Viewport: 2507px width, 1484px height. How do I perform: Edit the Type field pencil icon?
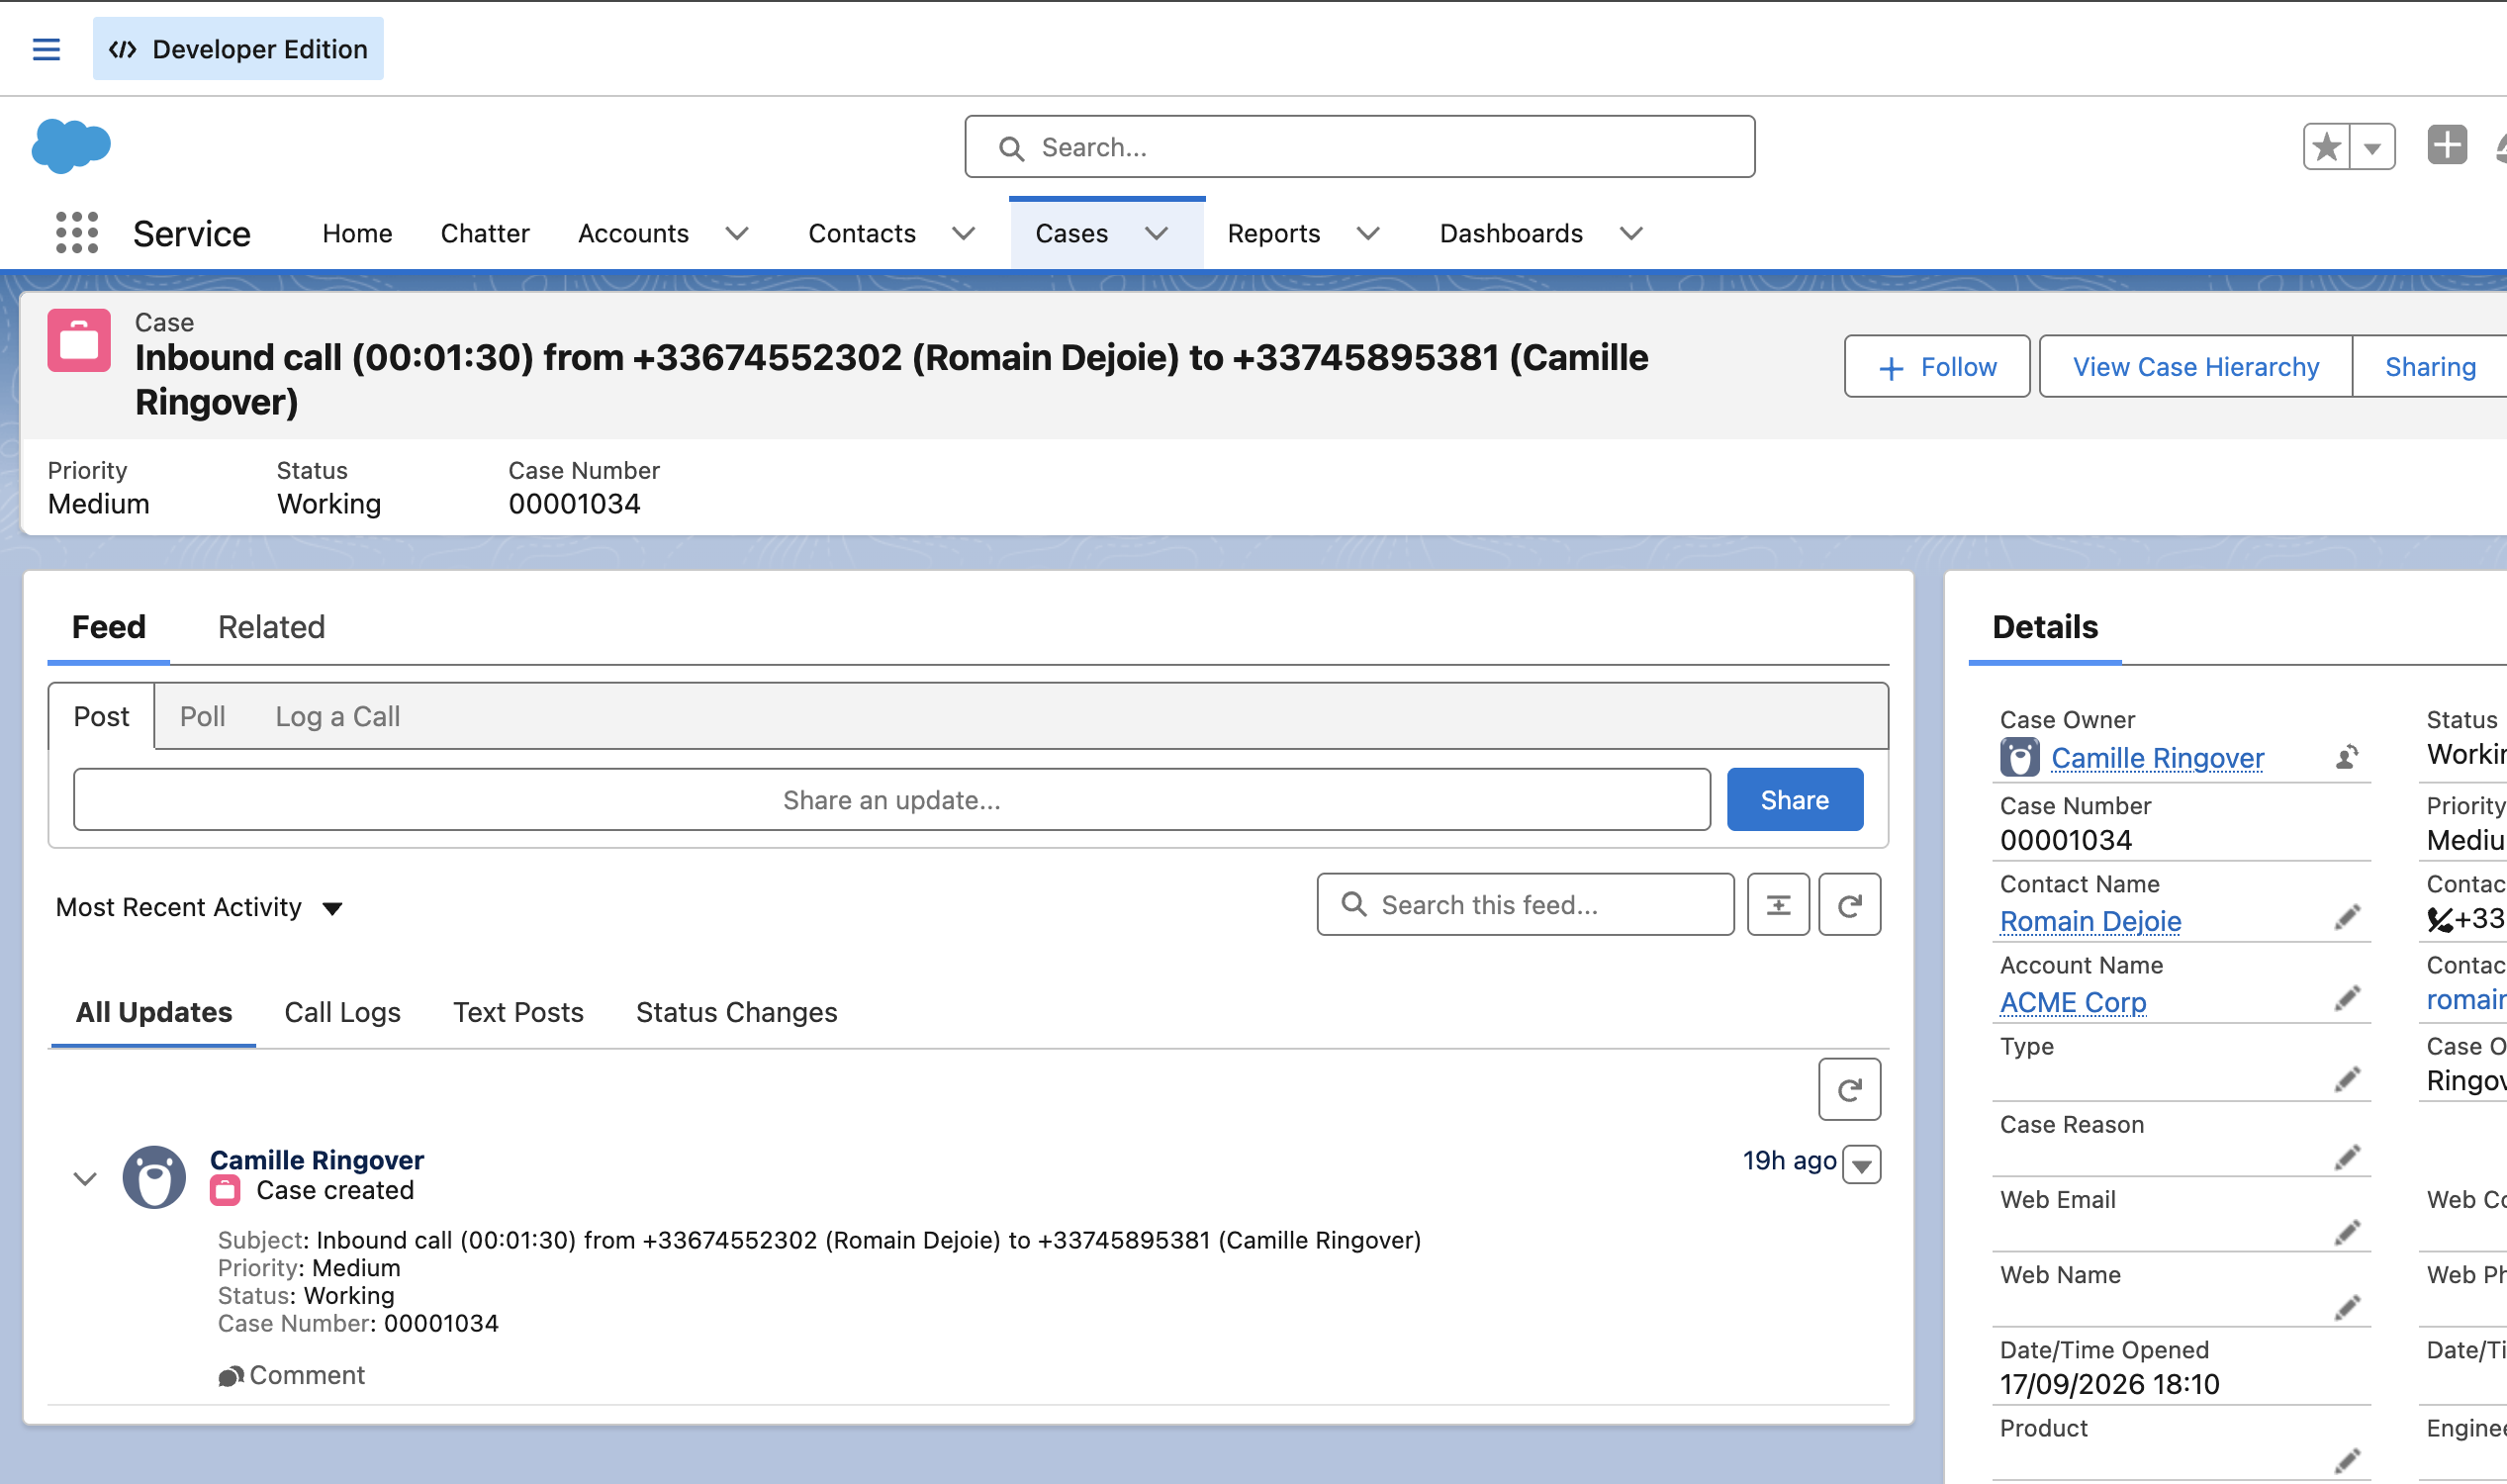(x=2347, y=1079)
